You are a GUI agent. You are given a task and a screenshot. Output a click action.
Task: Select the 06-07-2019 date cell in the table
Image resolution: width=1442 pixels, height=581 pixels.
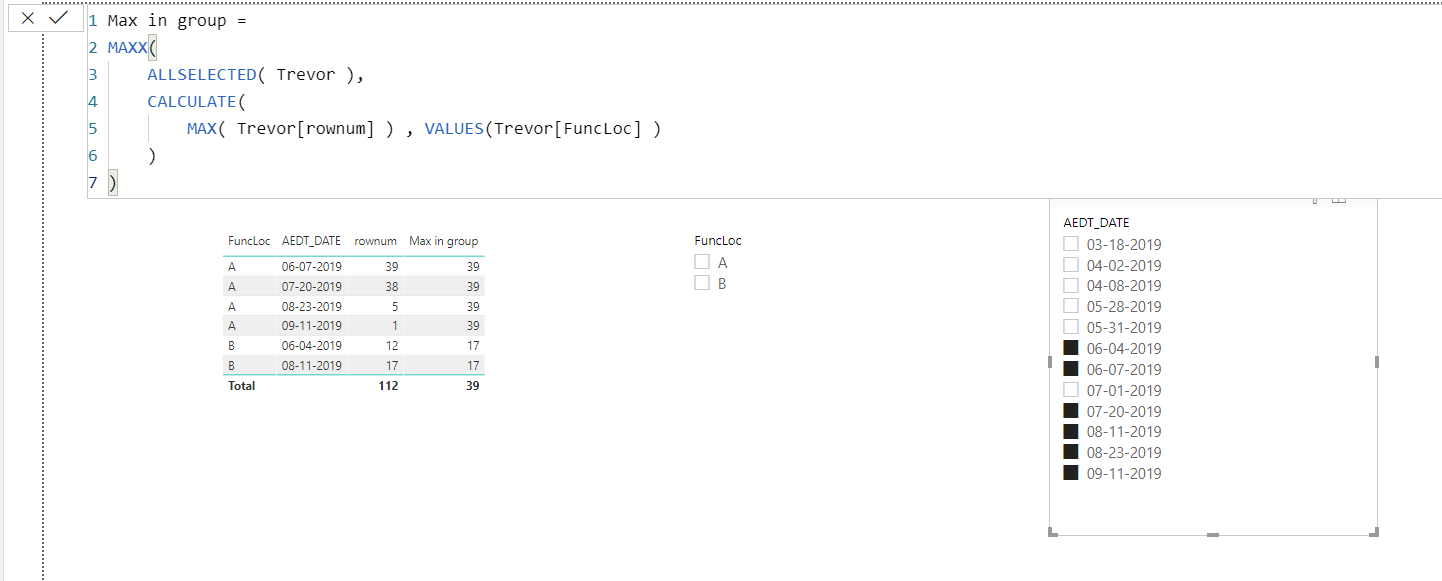point(312,267)
